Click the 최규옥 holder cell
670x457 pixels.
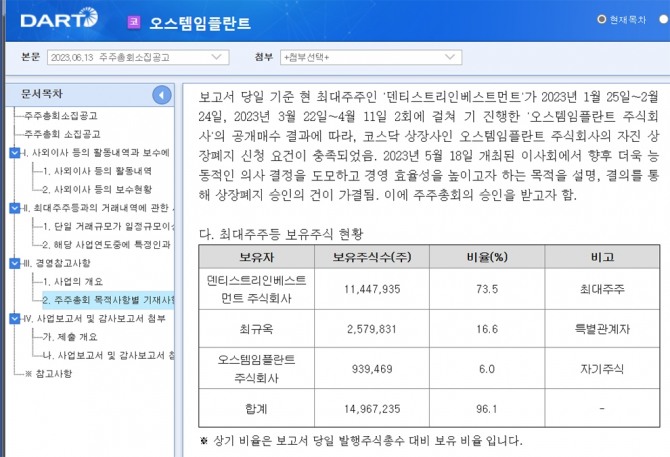[256, 329]
